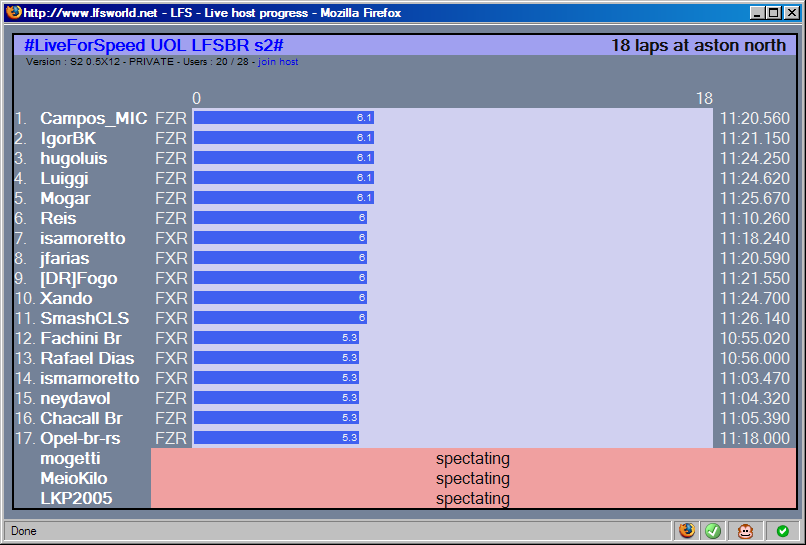Click the 'Done' status bar text

point(24,531)
